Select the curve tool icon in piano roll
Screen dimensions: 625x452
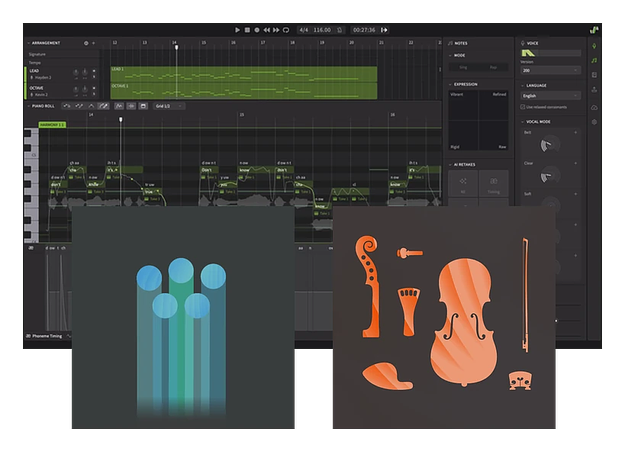tap(91, 106)
